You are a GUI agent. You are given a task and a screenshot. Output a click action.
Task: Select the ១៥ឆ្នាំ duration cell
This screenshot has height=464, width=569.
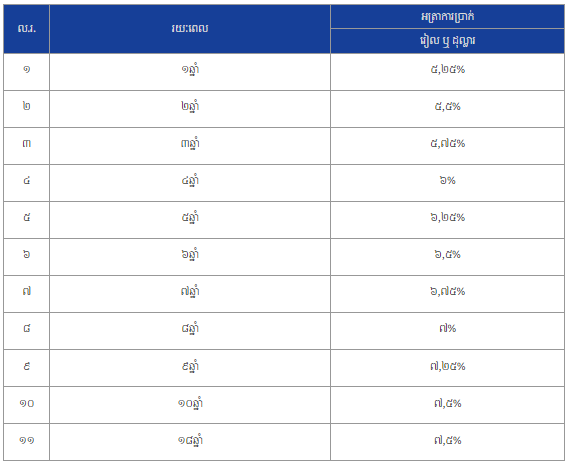click(190, 442)
